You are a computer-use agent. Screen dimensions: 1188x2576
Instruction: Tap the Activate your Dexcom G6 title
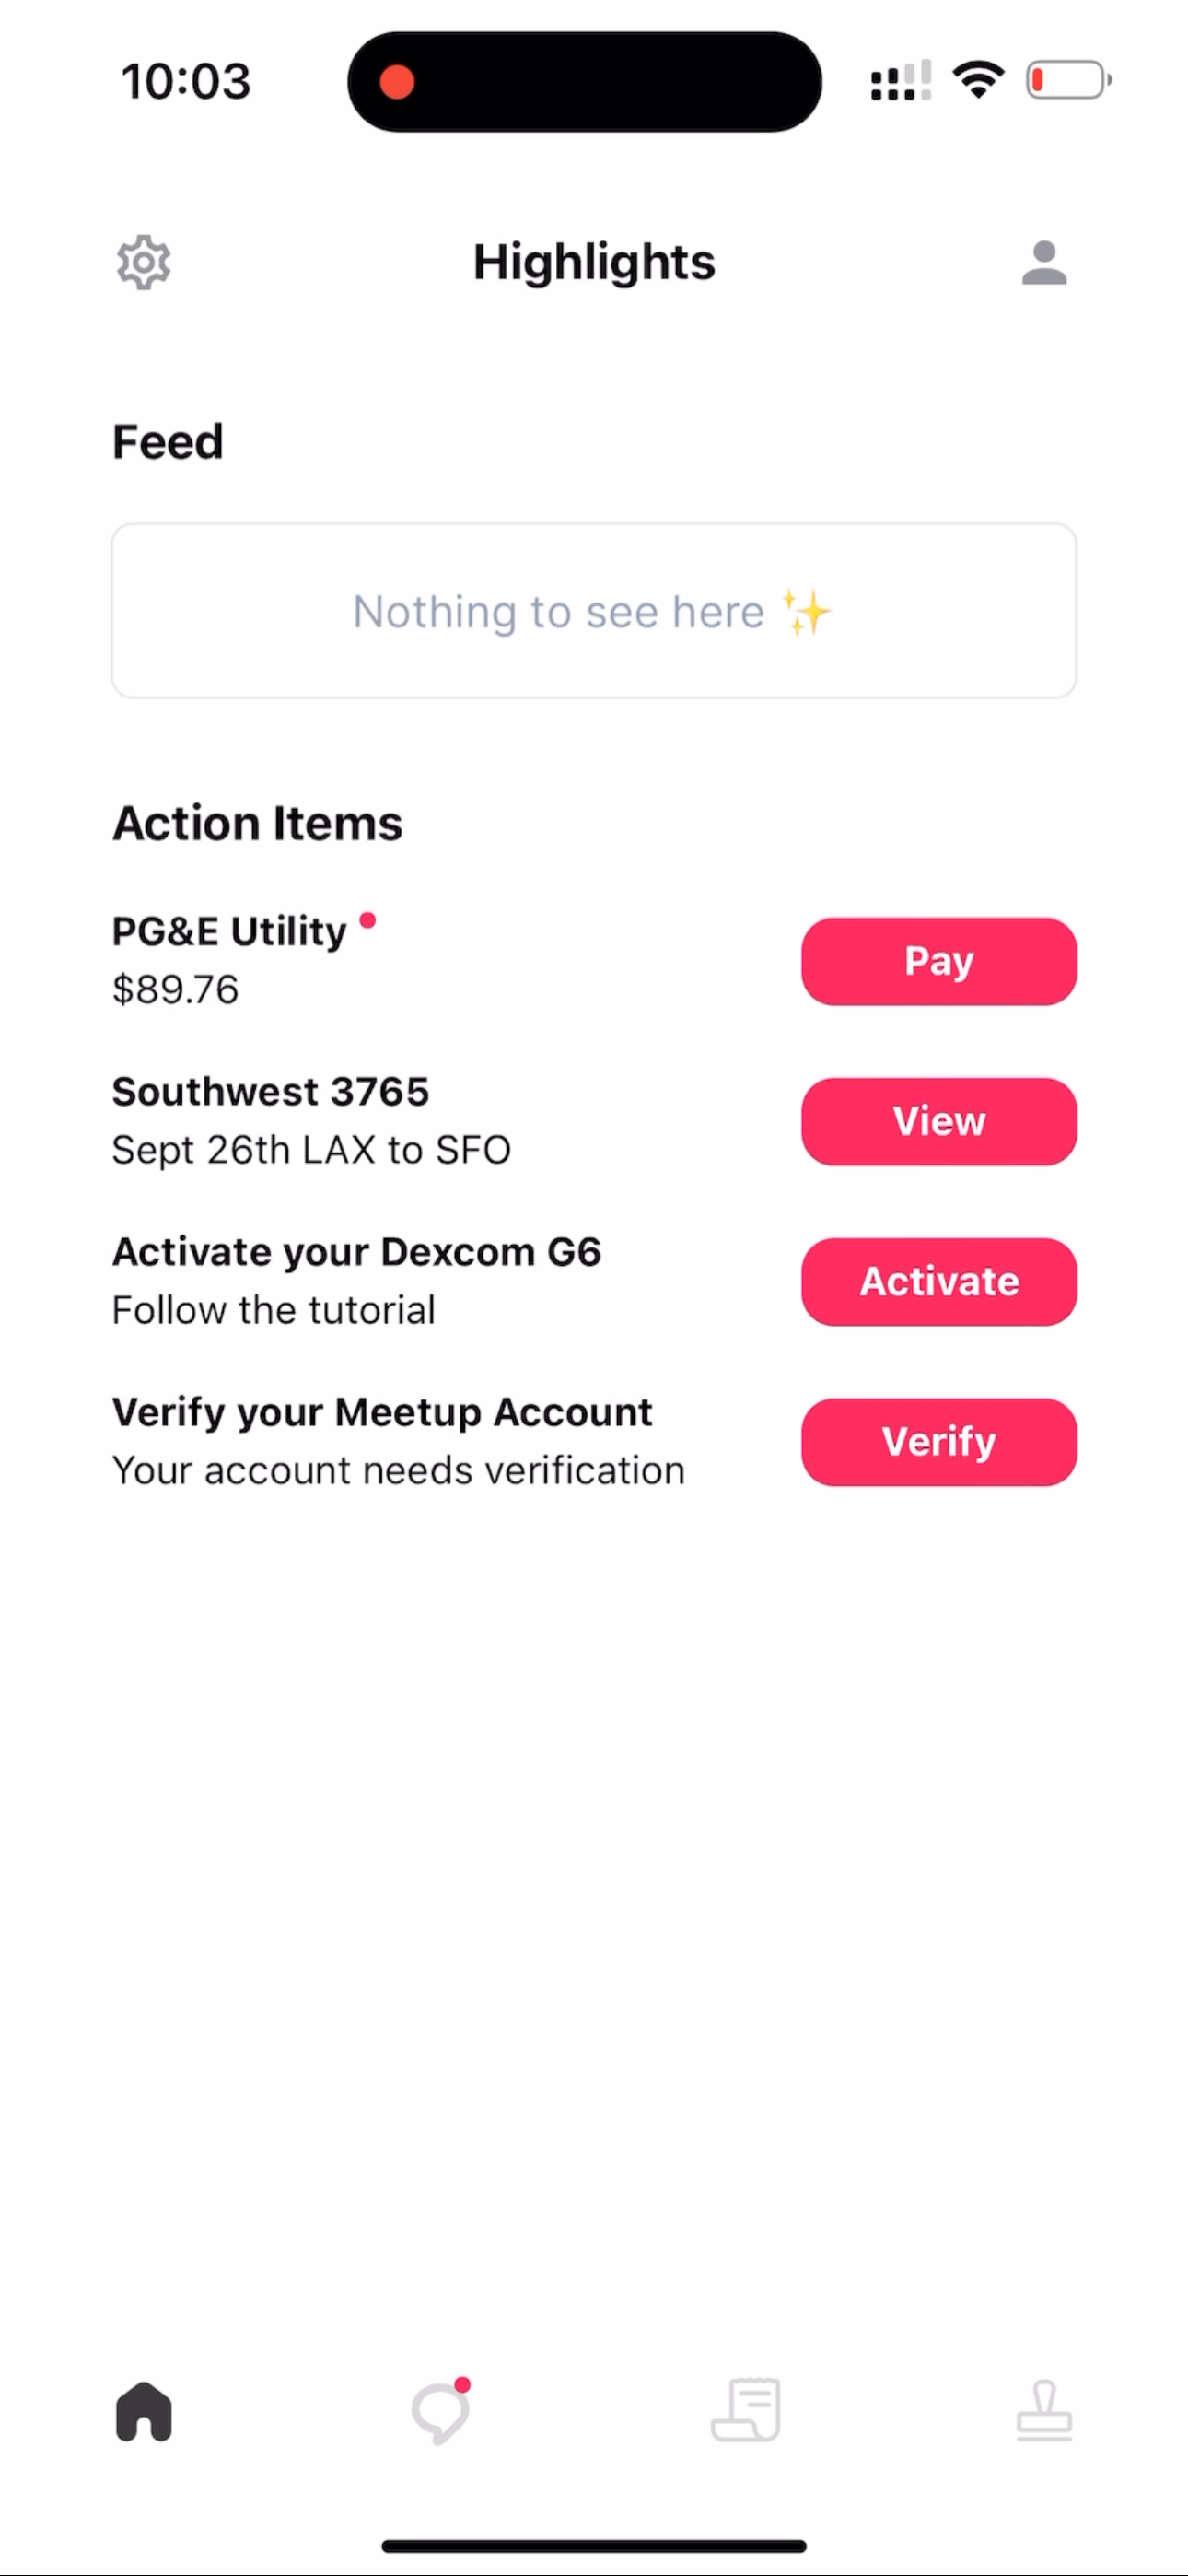[356, 1251]
